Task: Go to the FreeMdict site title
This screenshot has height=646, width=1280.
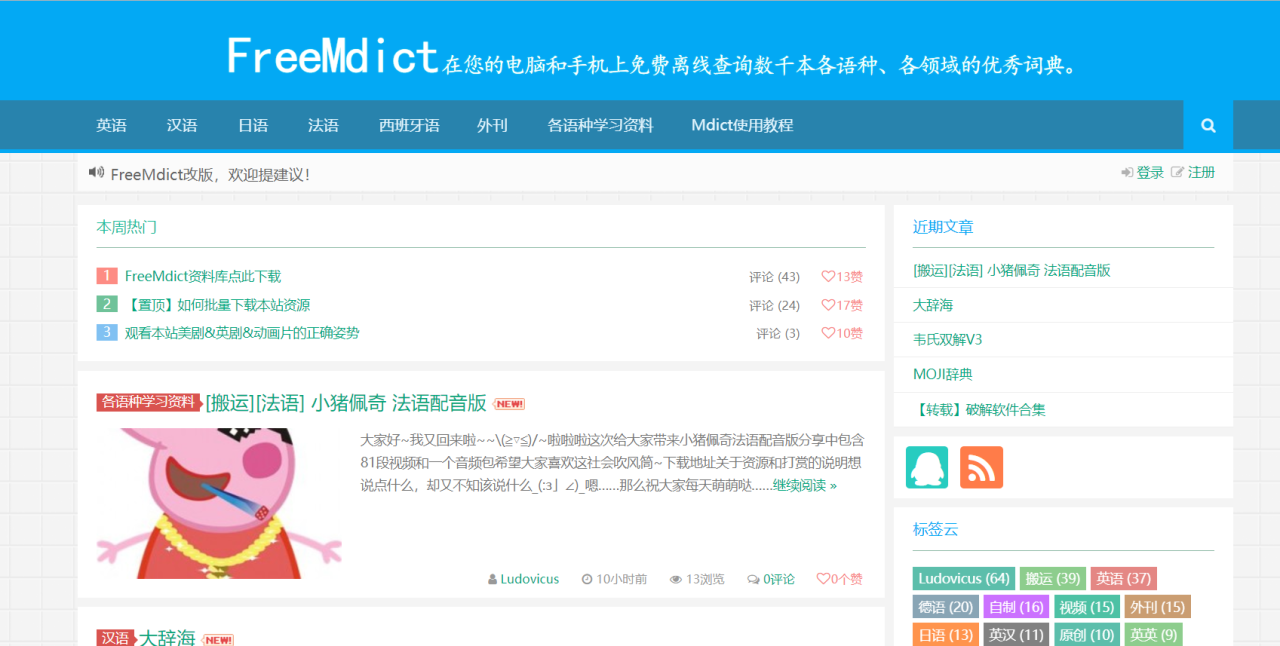Action: (x=332, y=57)
